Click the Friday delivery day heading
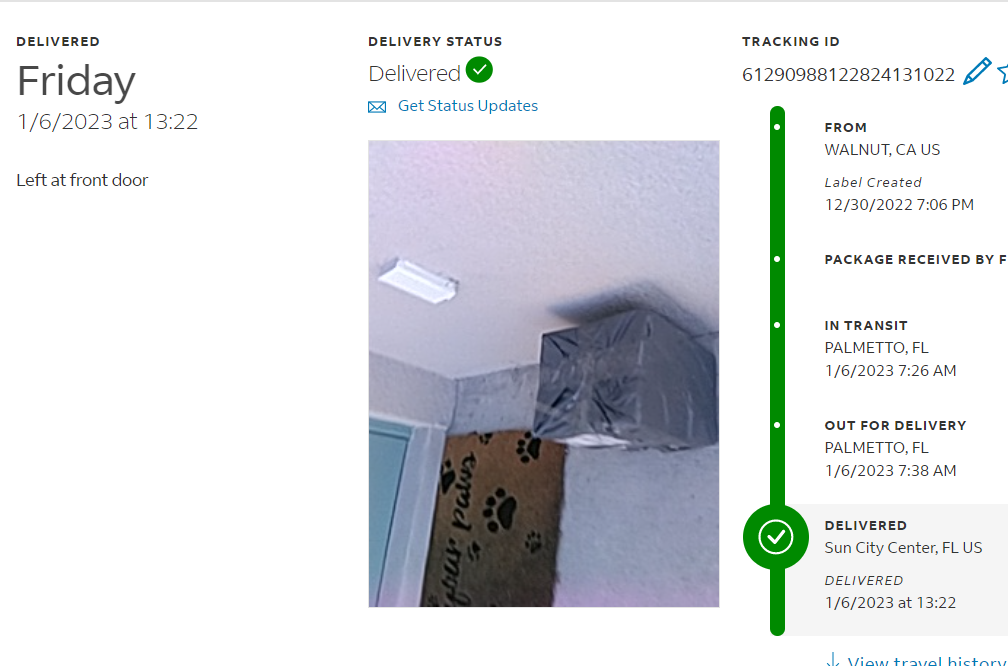The width and height of the screenshot is (1008, 666). pos(76,81)
